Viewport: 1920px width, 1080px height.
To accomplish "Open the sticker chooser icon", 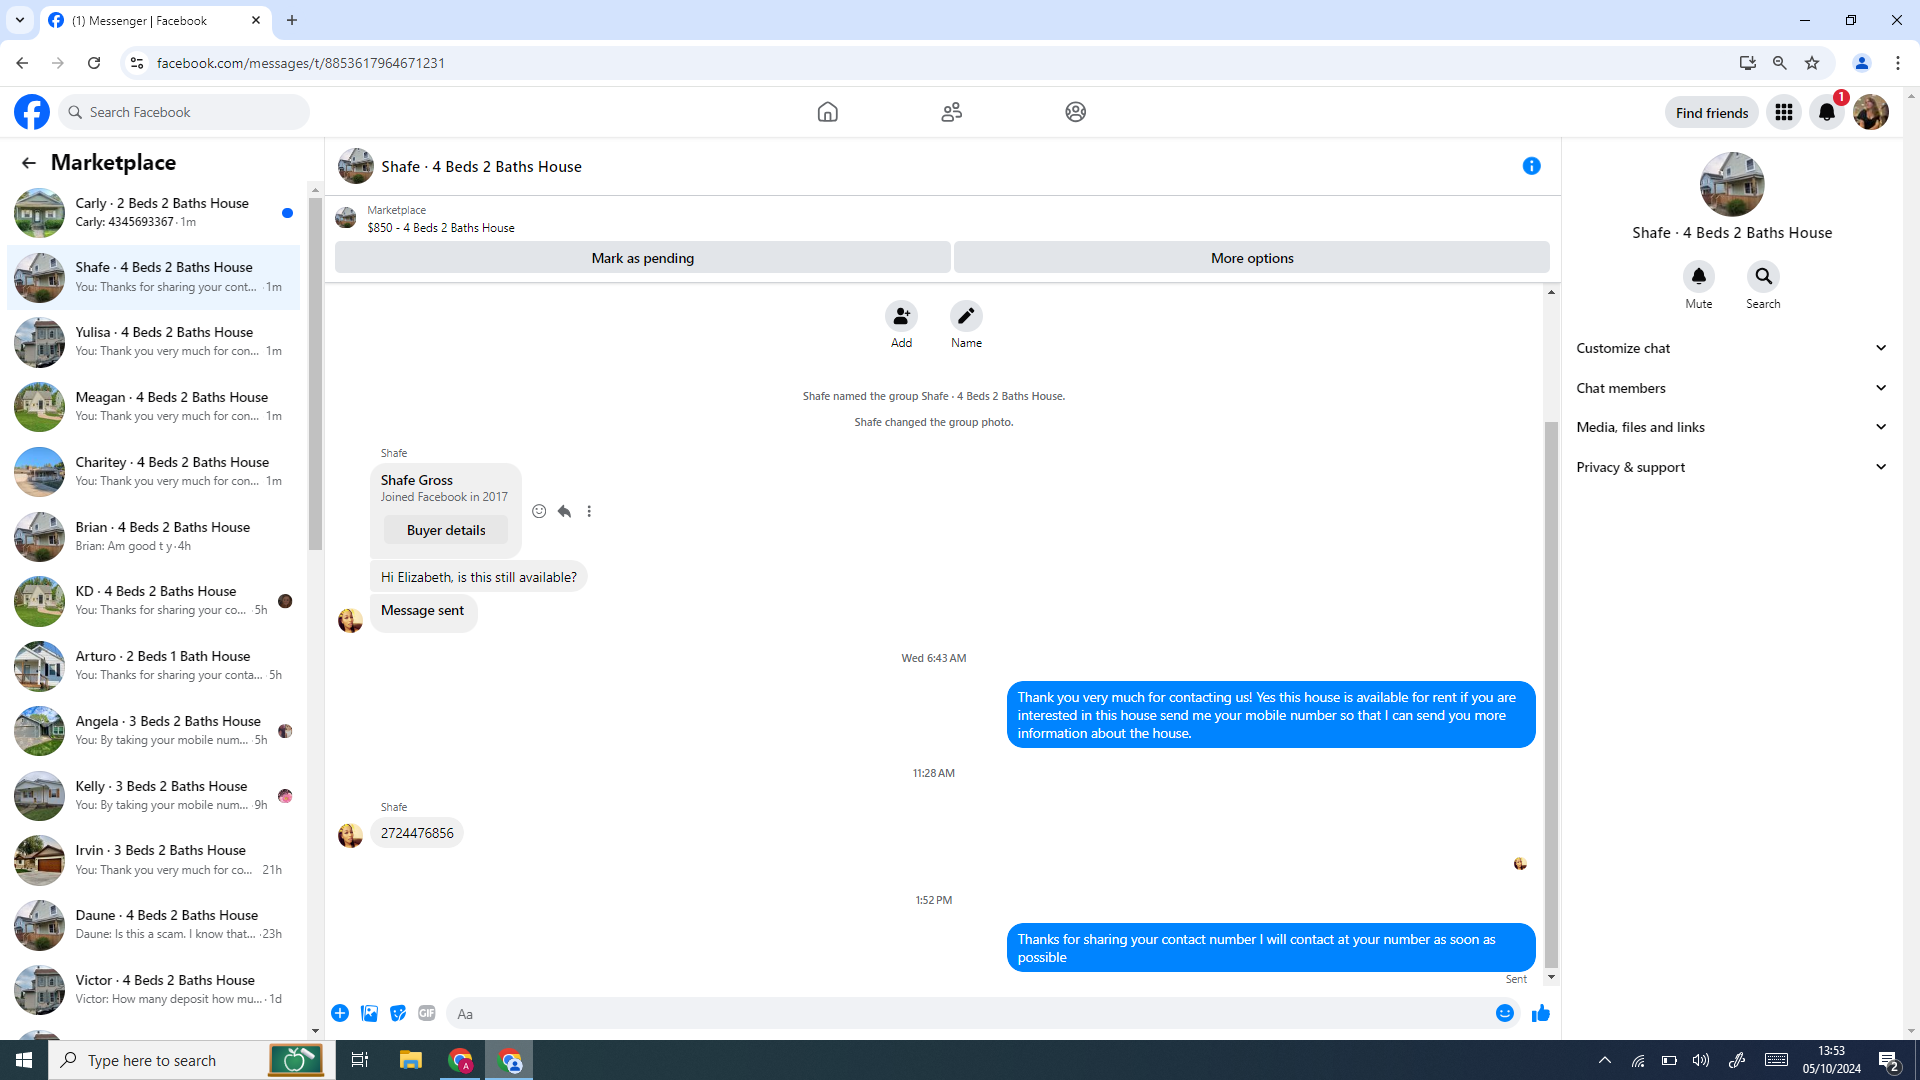I will tap(398, 1013).
